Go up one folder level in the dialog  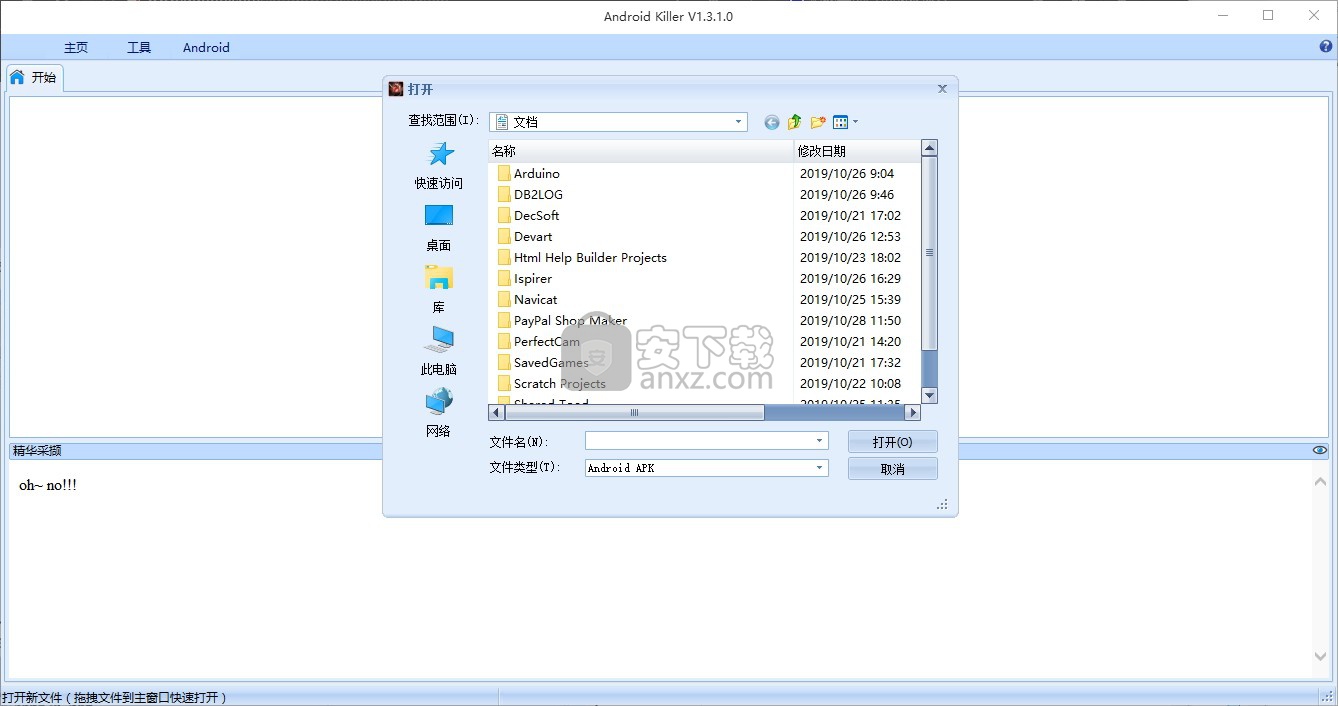coord(794,122)
